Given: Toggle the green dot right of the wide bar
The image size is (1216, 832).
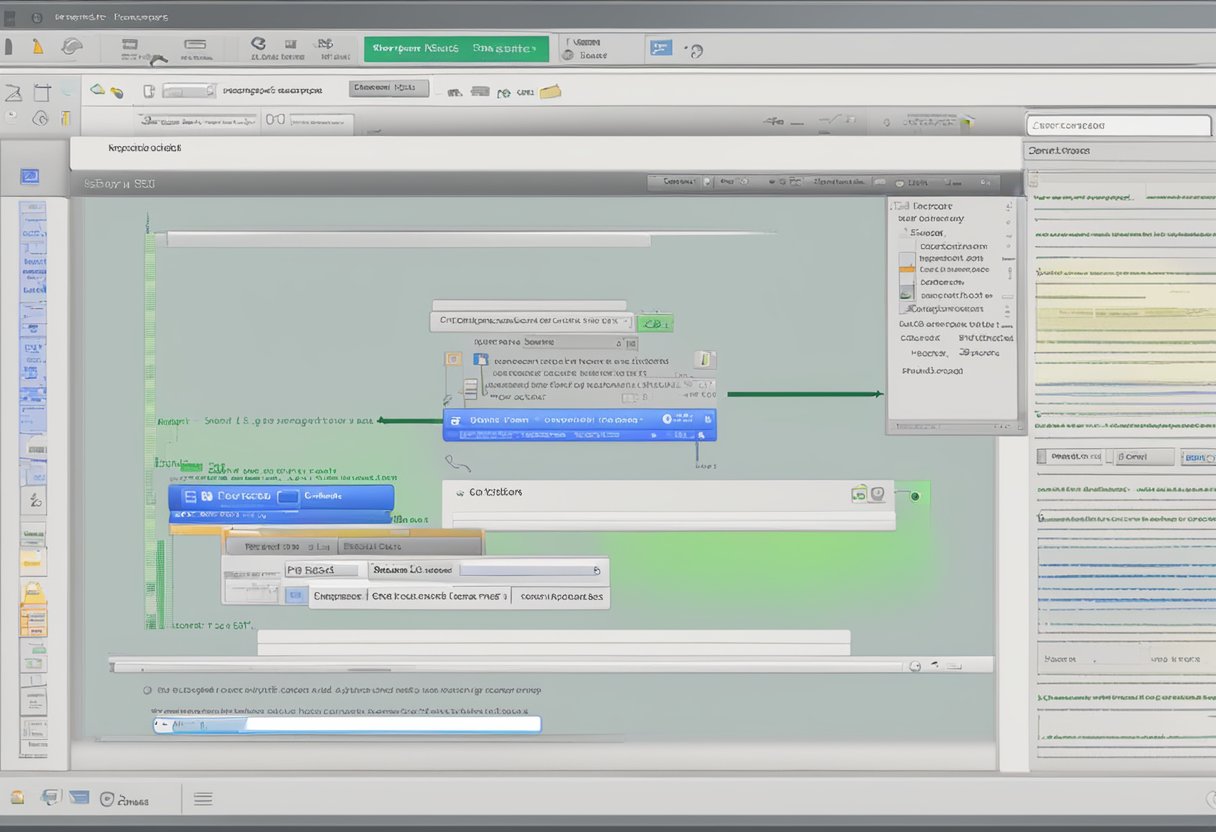Looking at the screenshot, I should click(x=914, y=495).
